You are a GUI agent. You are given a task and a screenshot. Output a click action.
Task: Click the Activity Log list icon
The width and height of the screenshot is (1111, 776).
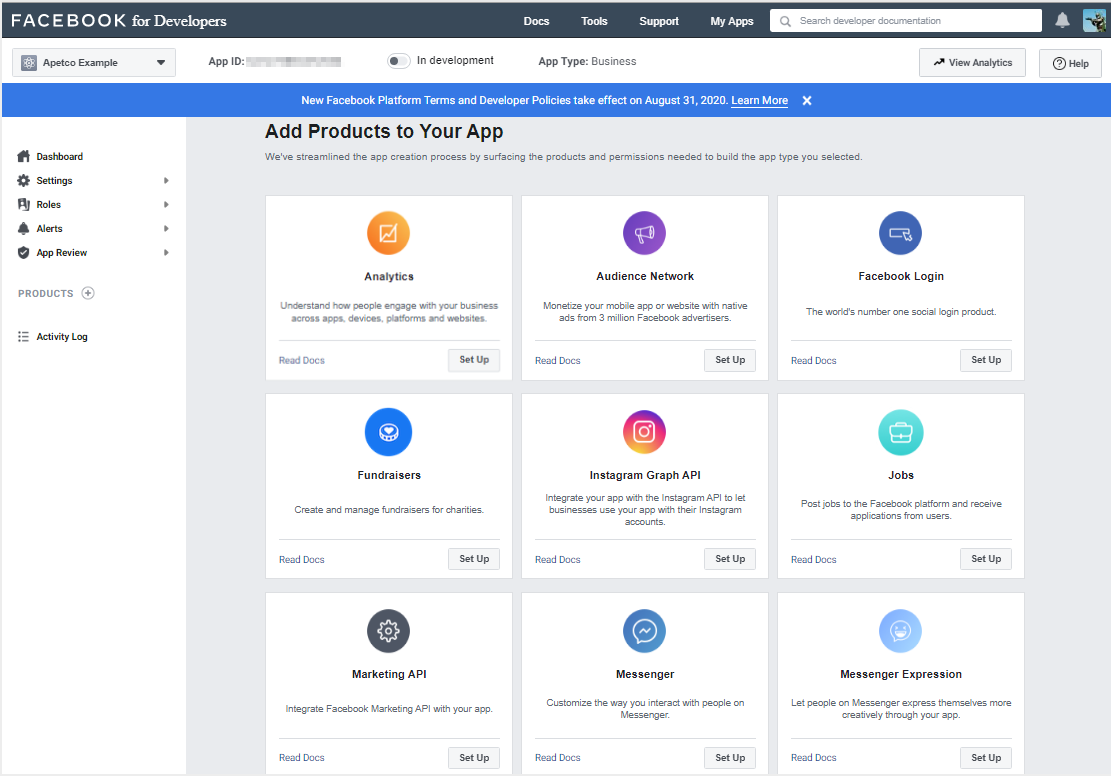[23, 337]
